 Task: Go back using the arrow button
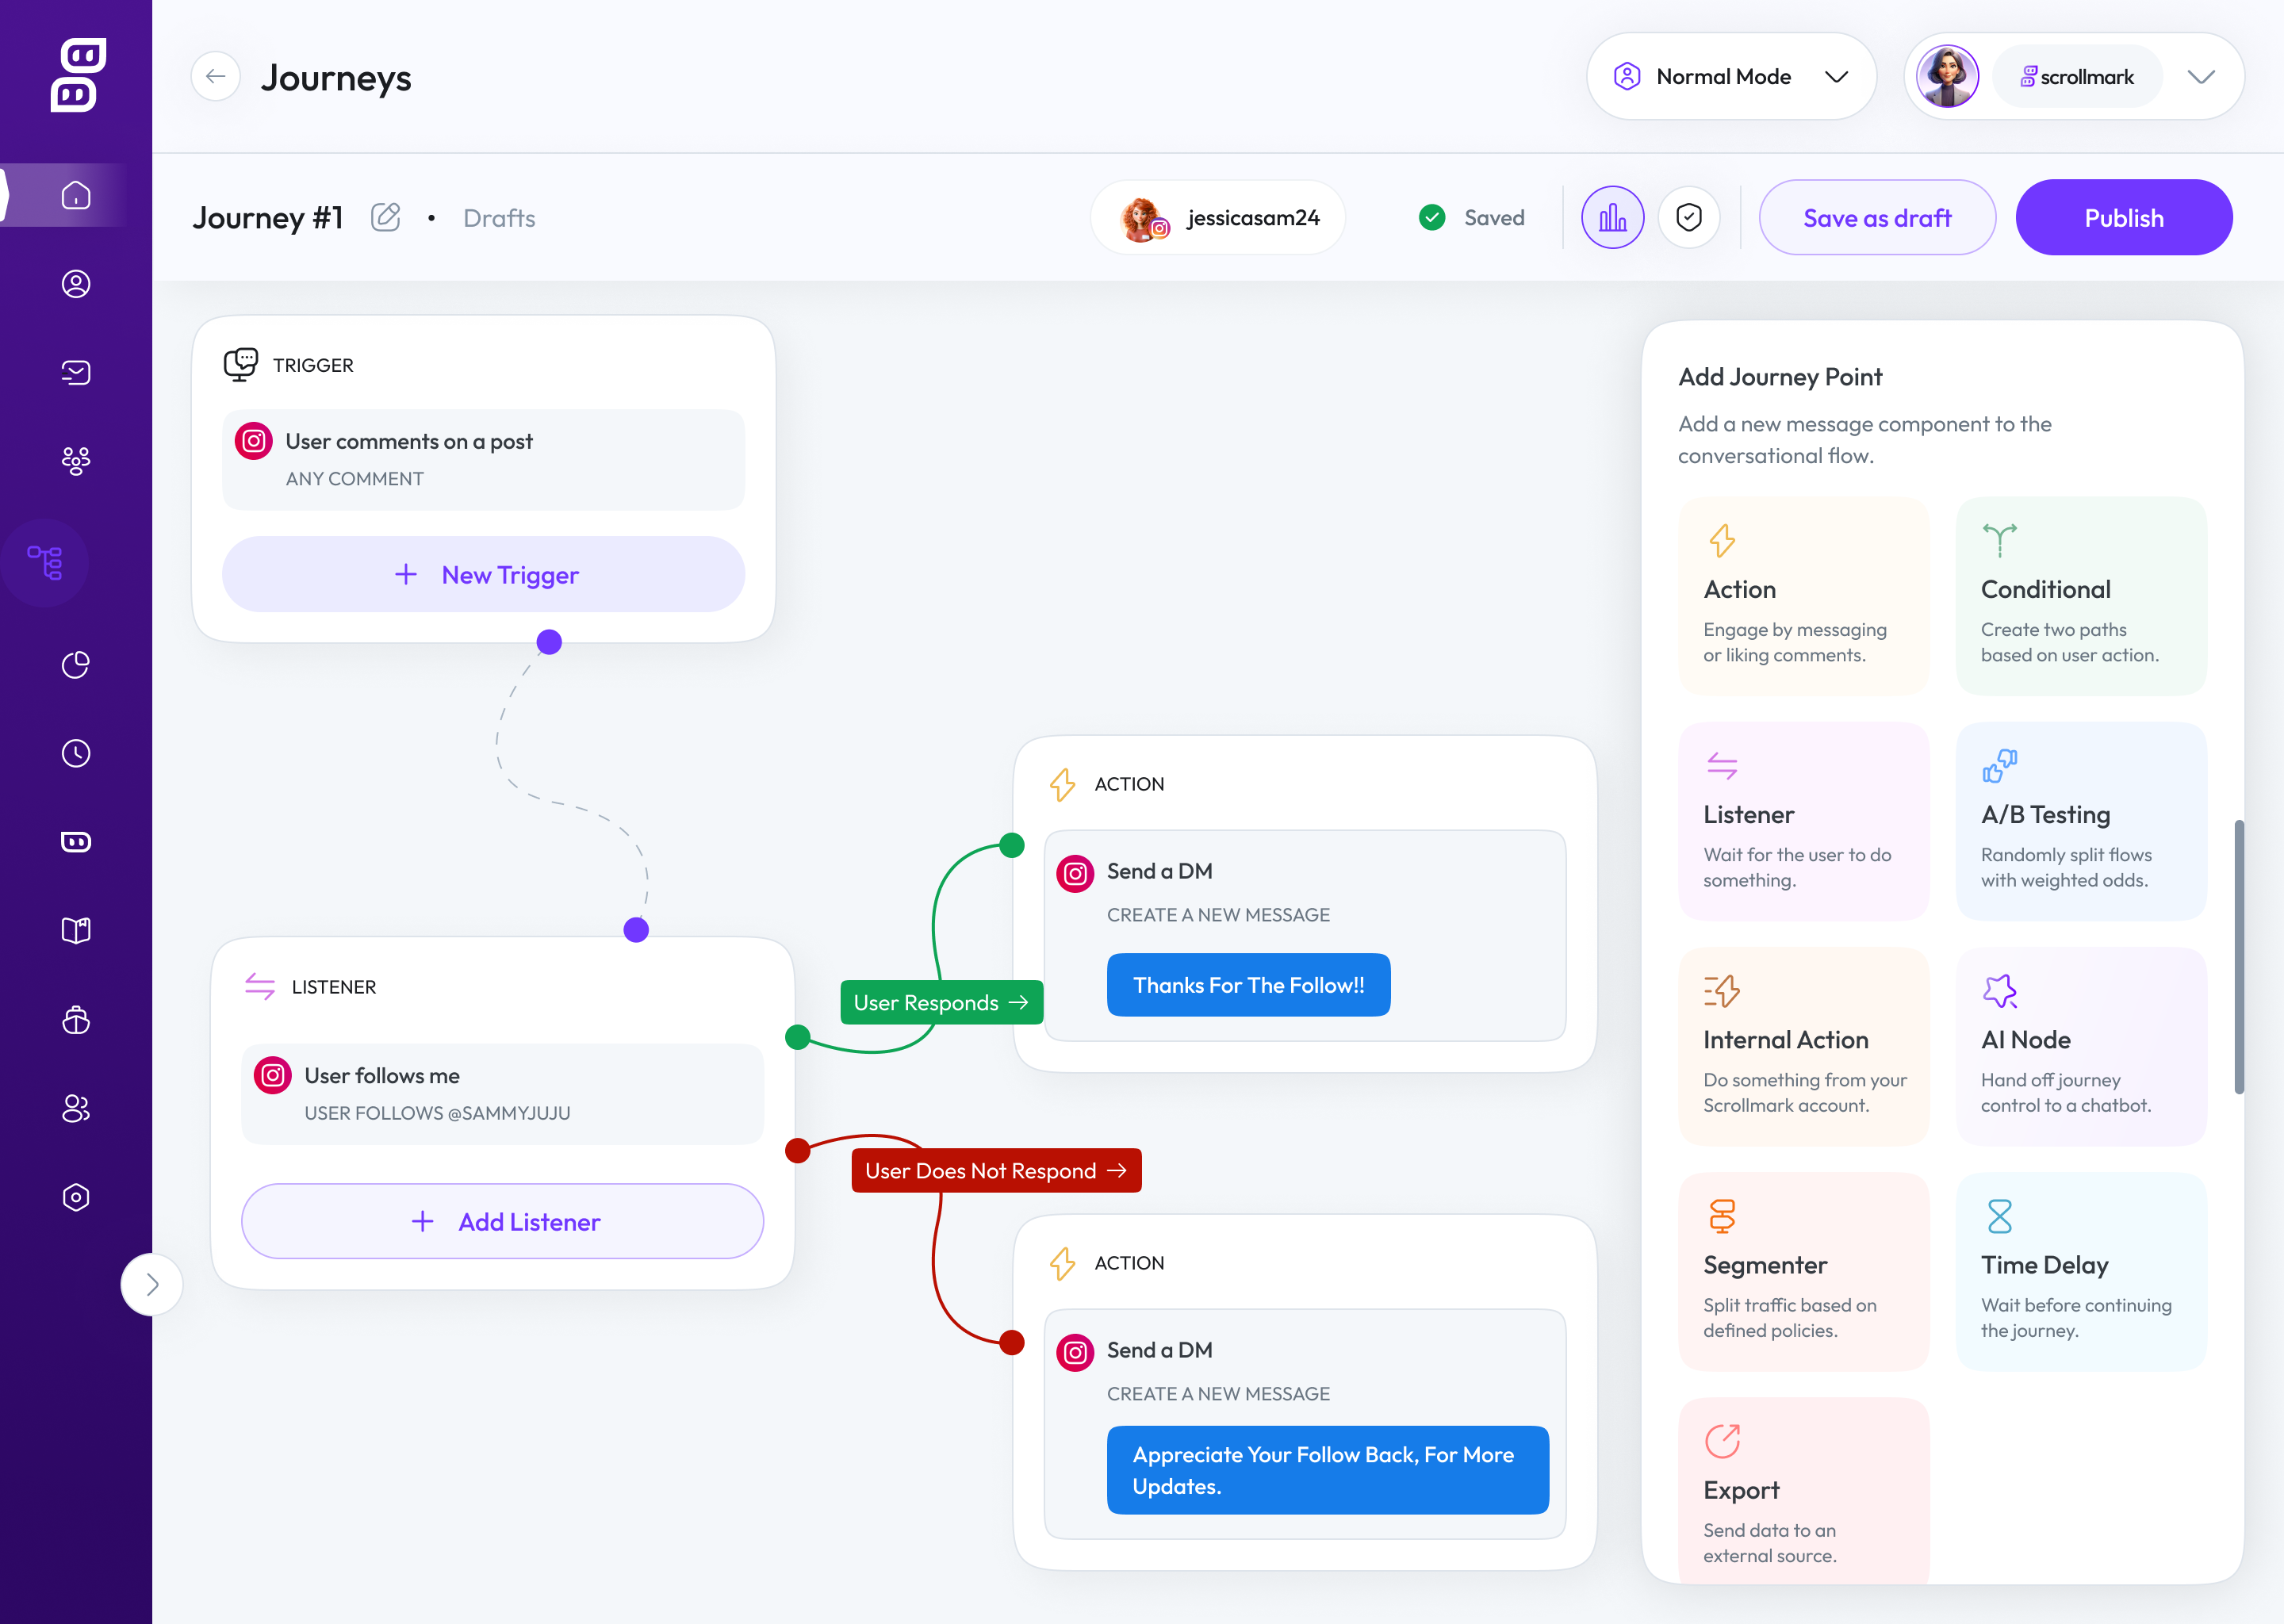point(215,77)
